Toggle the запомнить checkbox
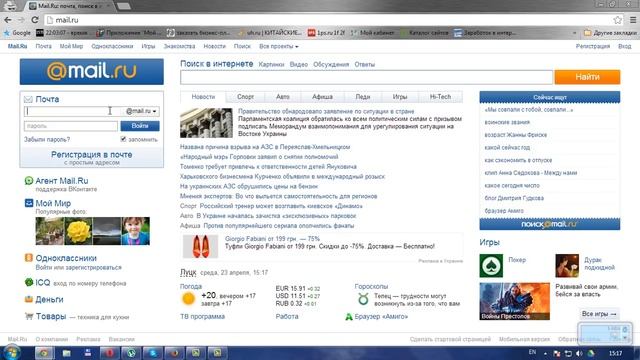The height and width of the screenshot is (360, 640). tap(123, 139)
